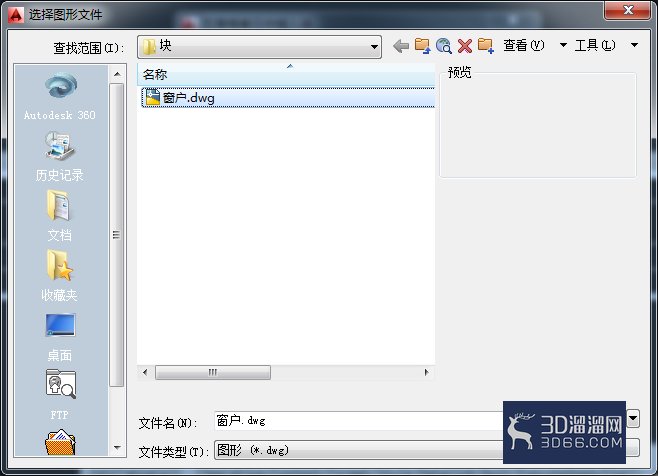
Task: Click the 文件名 input field
Action: pos(358,421)
